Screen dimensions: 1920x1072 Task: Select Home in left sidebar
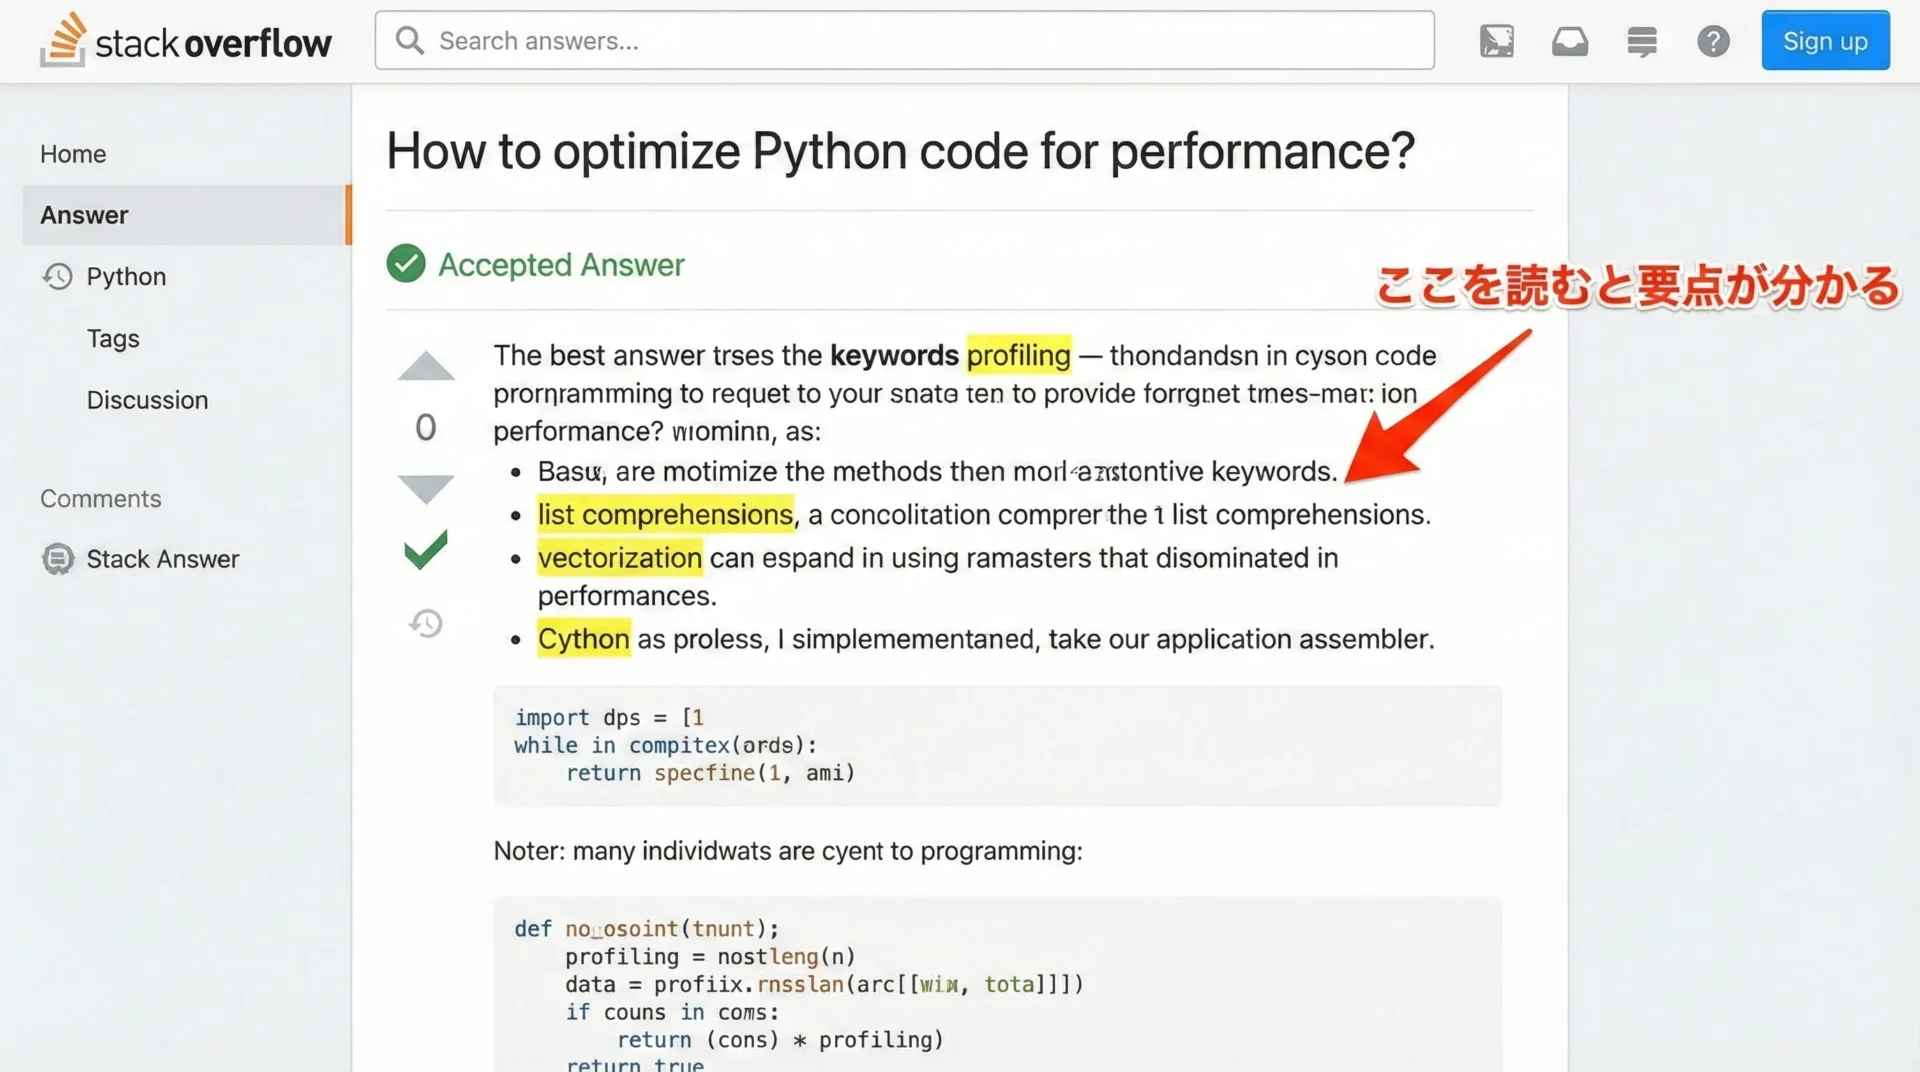tap(73, 154)
